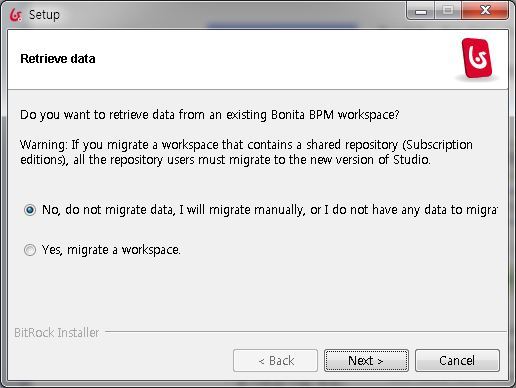
Task: Click the red Bonita BPM logo in header
Action: coord(477,59)
